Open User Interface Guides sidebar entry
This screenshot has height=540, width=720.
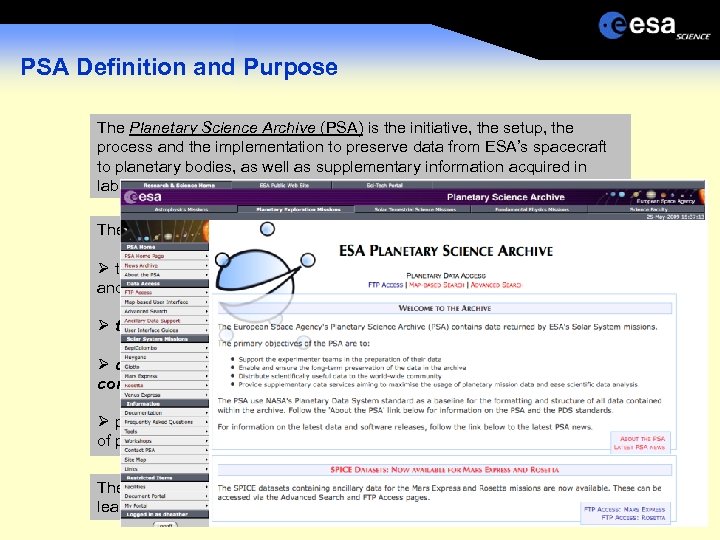click(165, 330)
